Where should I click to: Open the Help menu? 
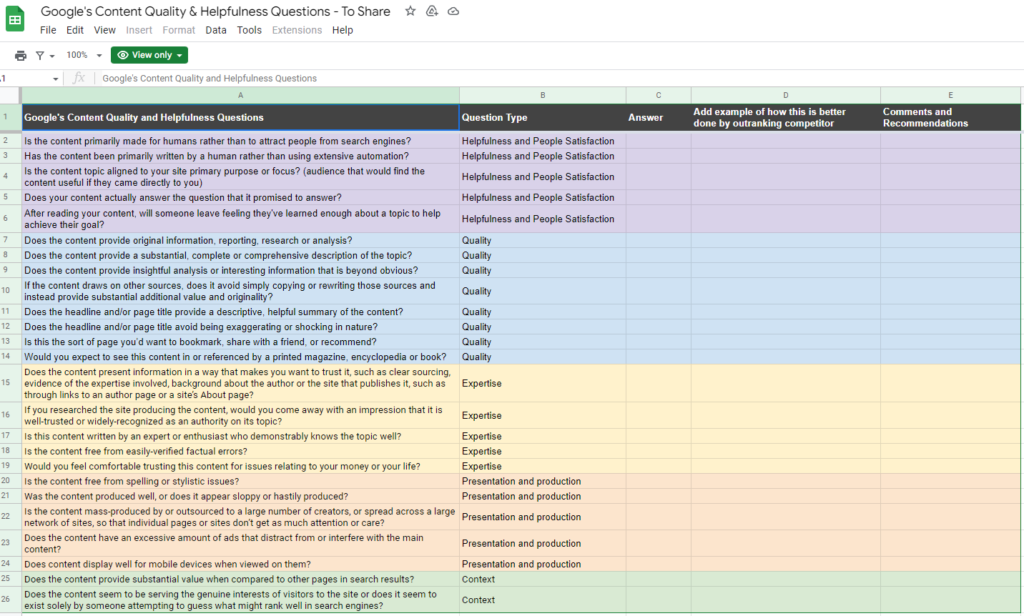pyautogui.click(x=342, y=30)
